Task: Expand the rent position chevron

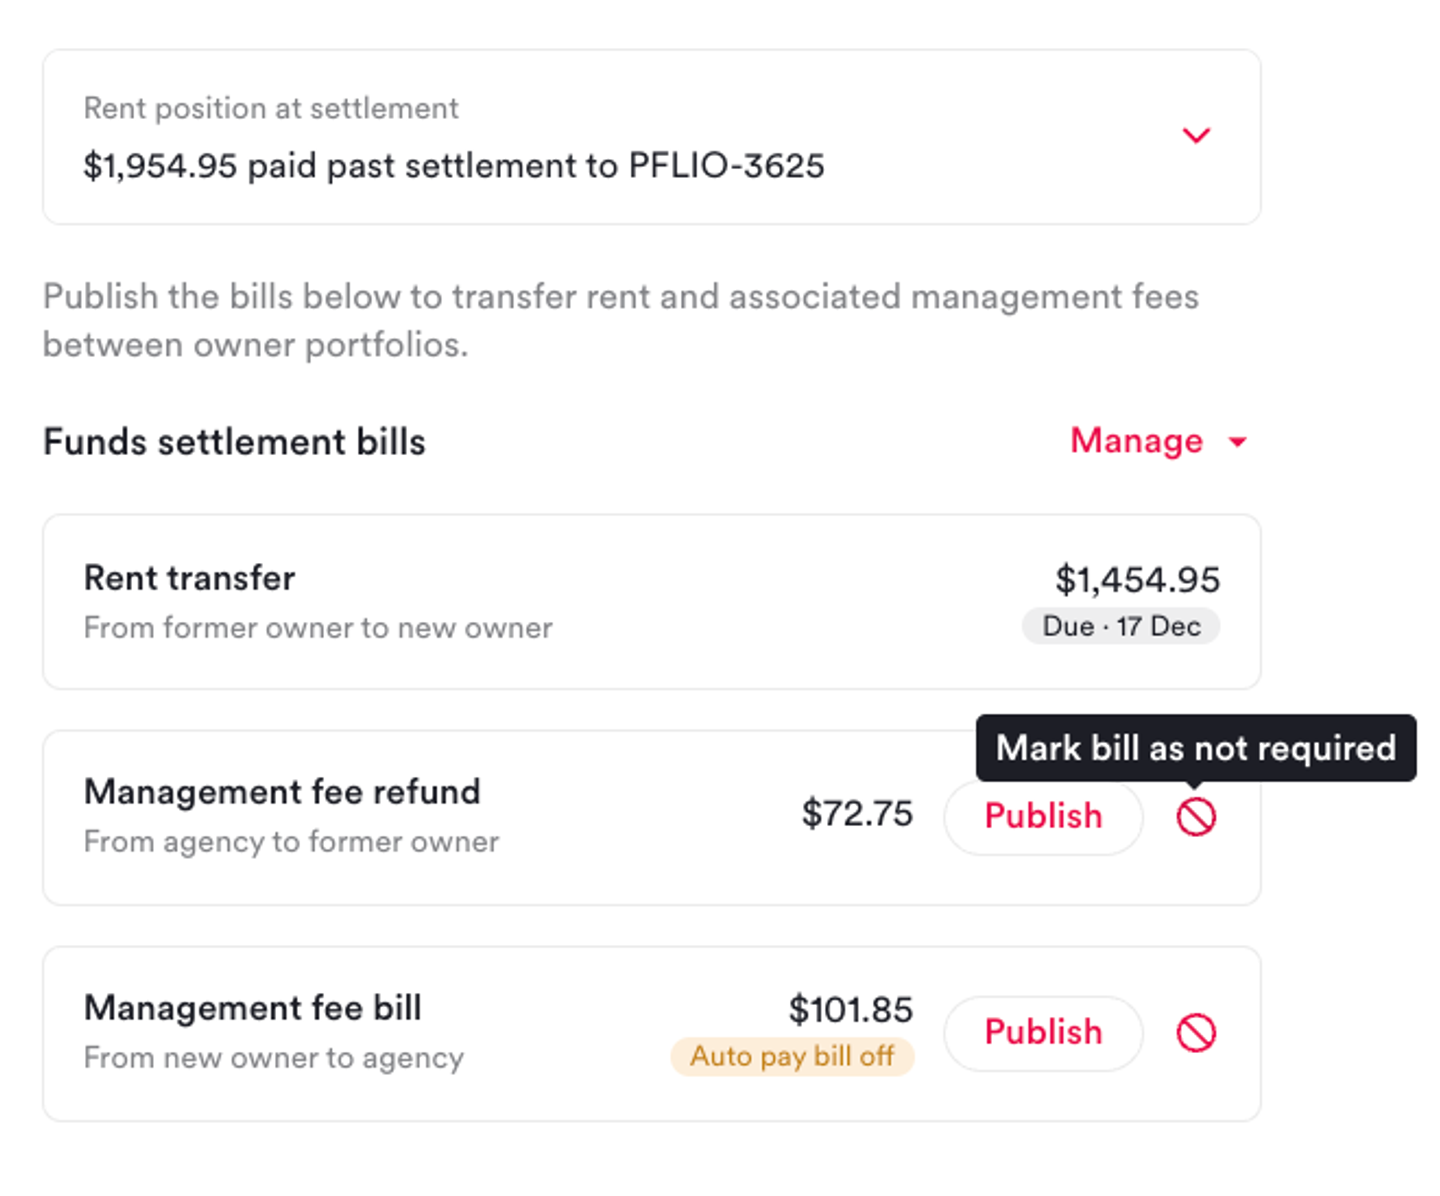Action: (x=1196, y=135)
